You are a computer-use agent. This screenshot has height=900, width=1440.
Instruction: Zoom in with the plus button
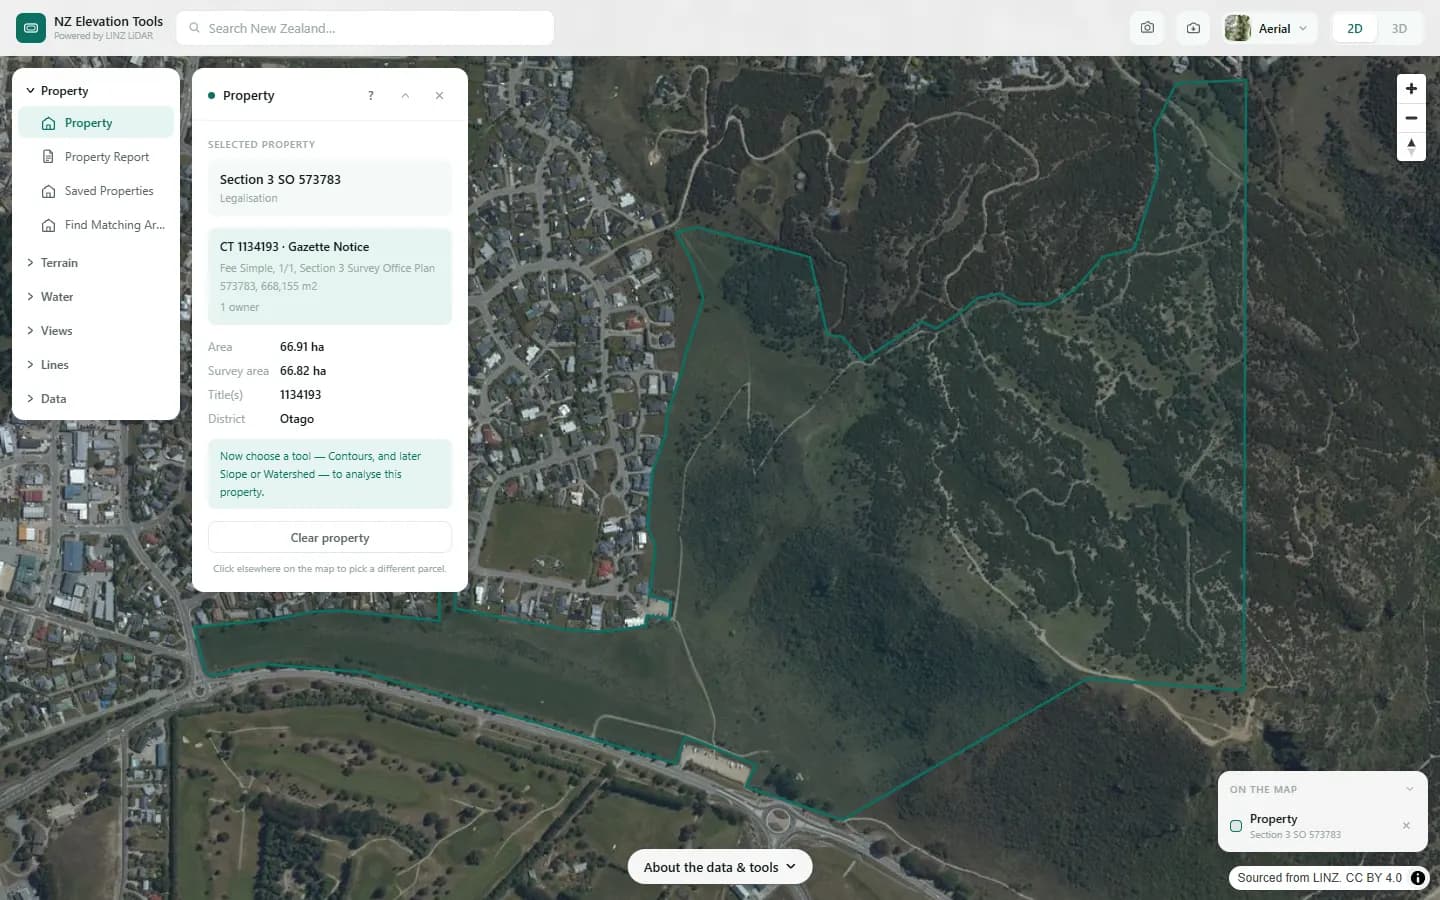click(x=1411, y=89)
